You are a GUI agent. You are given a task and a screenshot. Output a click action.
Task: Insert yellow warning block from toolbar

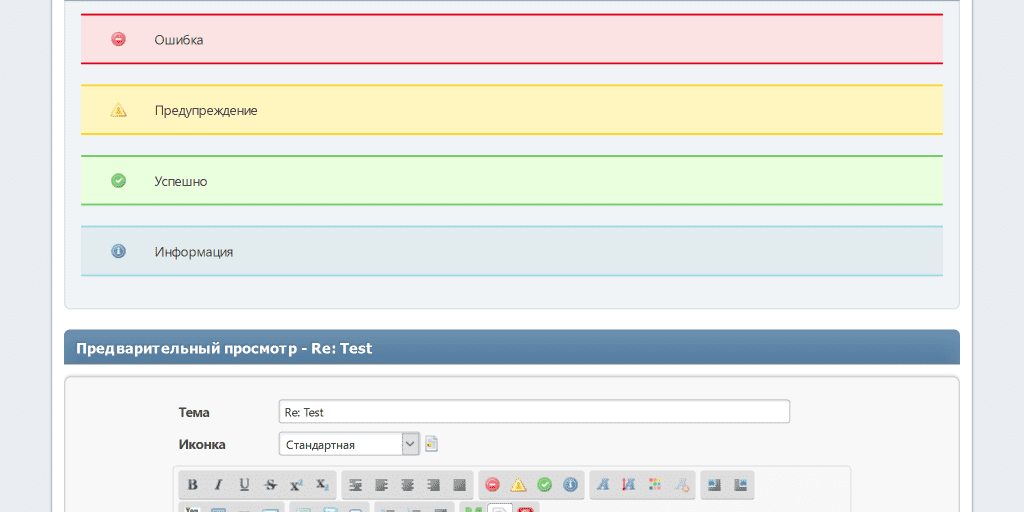tap(518, 485)
